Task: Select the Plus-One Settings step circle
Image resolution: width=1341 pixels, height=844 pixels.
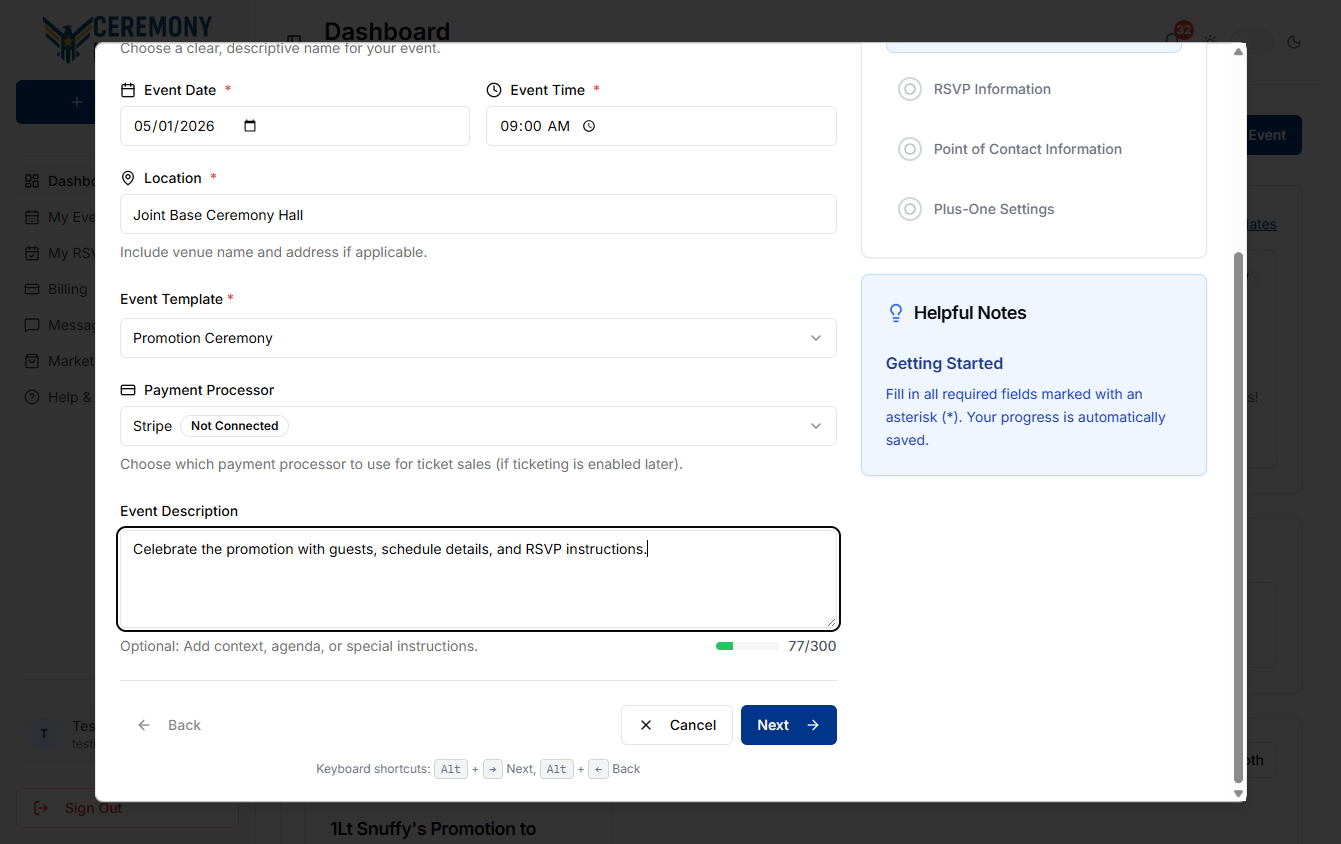Action: tap(910, 209)
